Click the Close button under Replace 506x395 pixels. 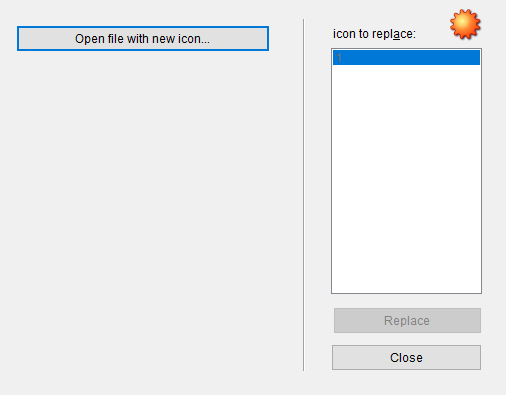coord(406,357)
